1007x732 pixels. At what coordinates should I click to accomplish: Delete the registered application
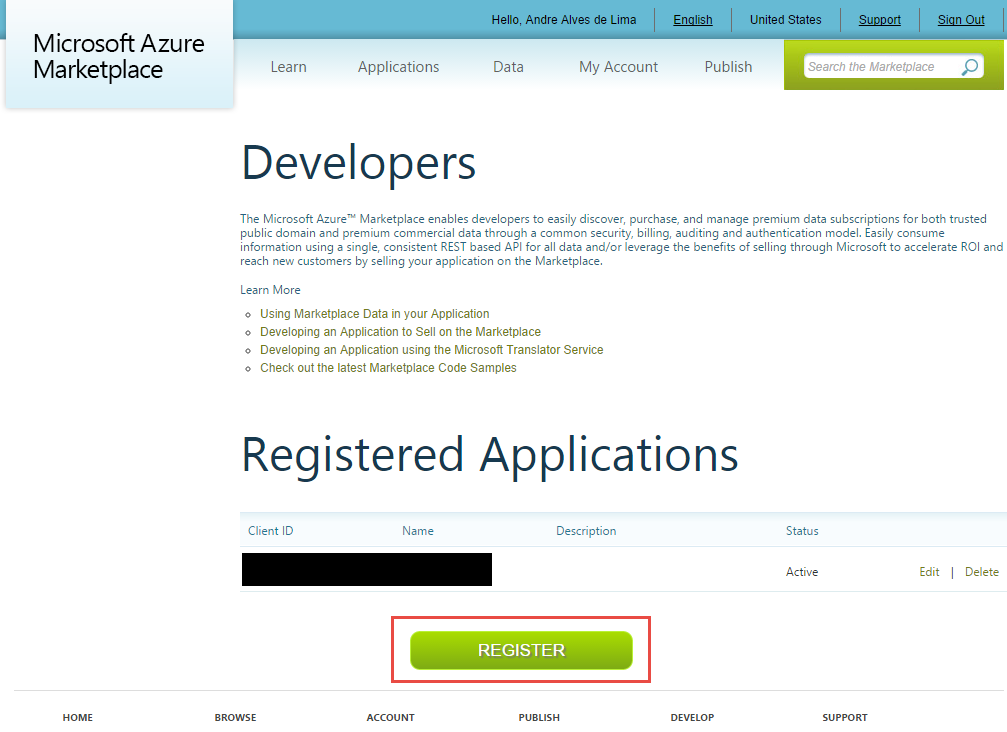[981, 572]
